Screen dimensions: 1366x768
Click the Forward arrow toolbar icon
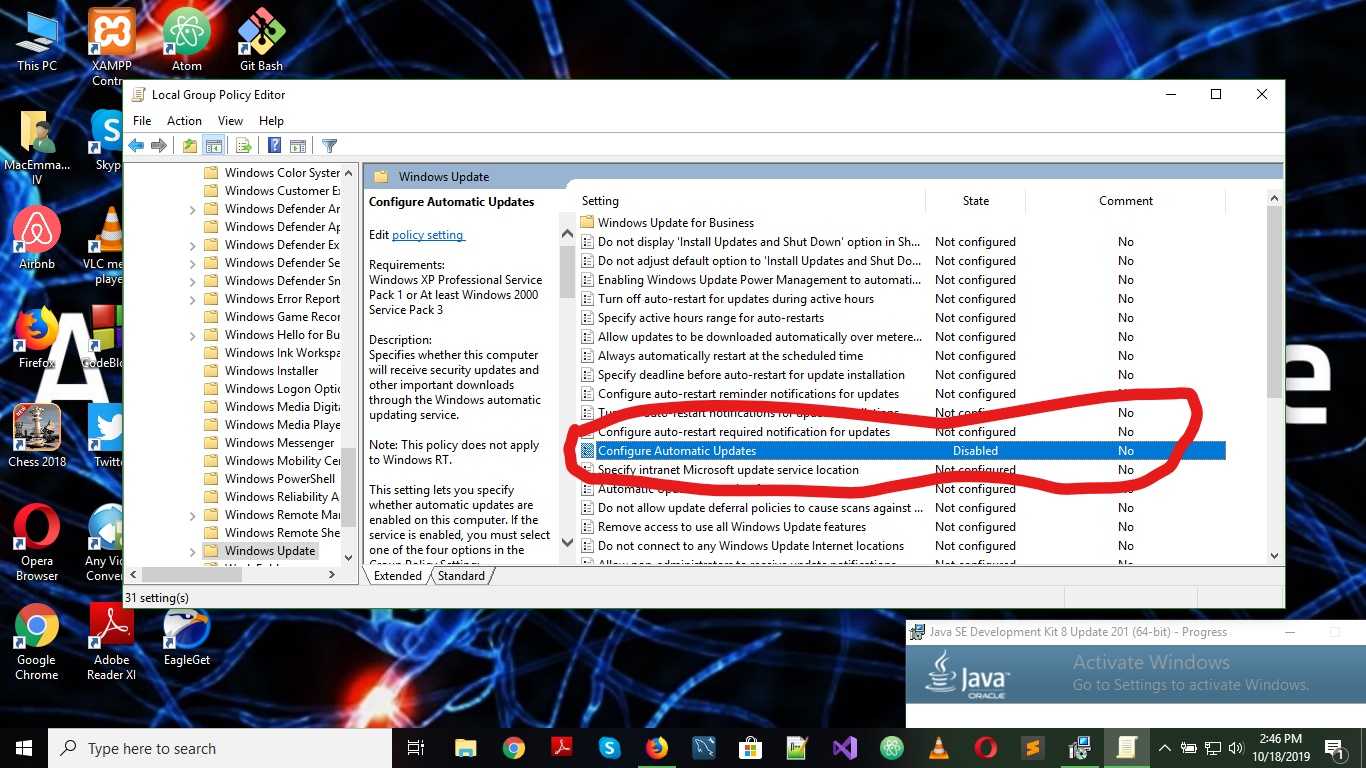pyautogui.click(x=159, y=146)
